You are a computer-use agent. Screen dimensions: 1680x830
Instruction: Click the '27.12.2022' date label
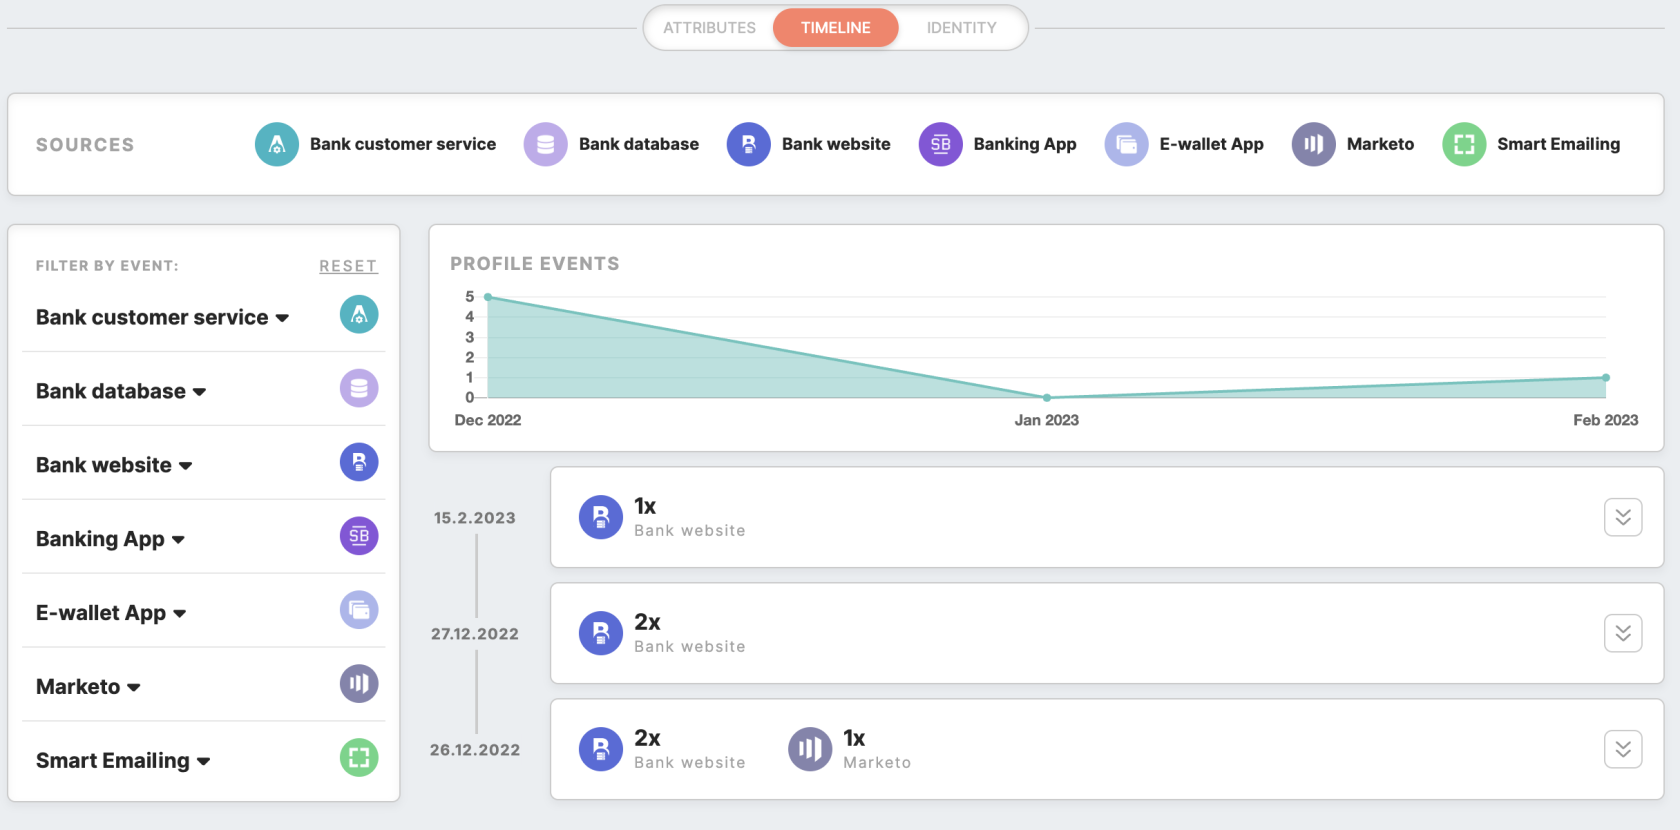pos(475,634)
